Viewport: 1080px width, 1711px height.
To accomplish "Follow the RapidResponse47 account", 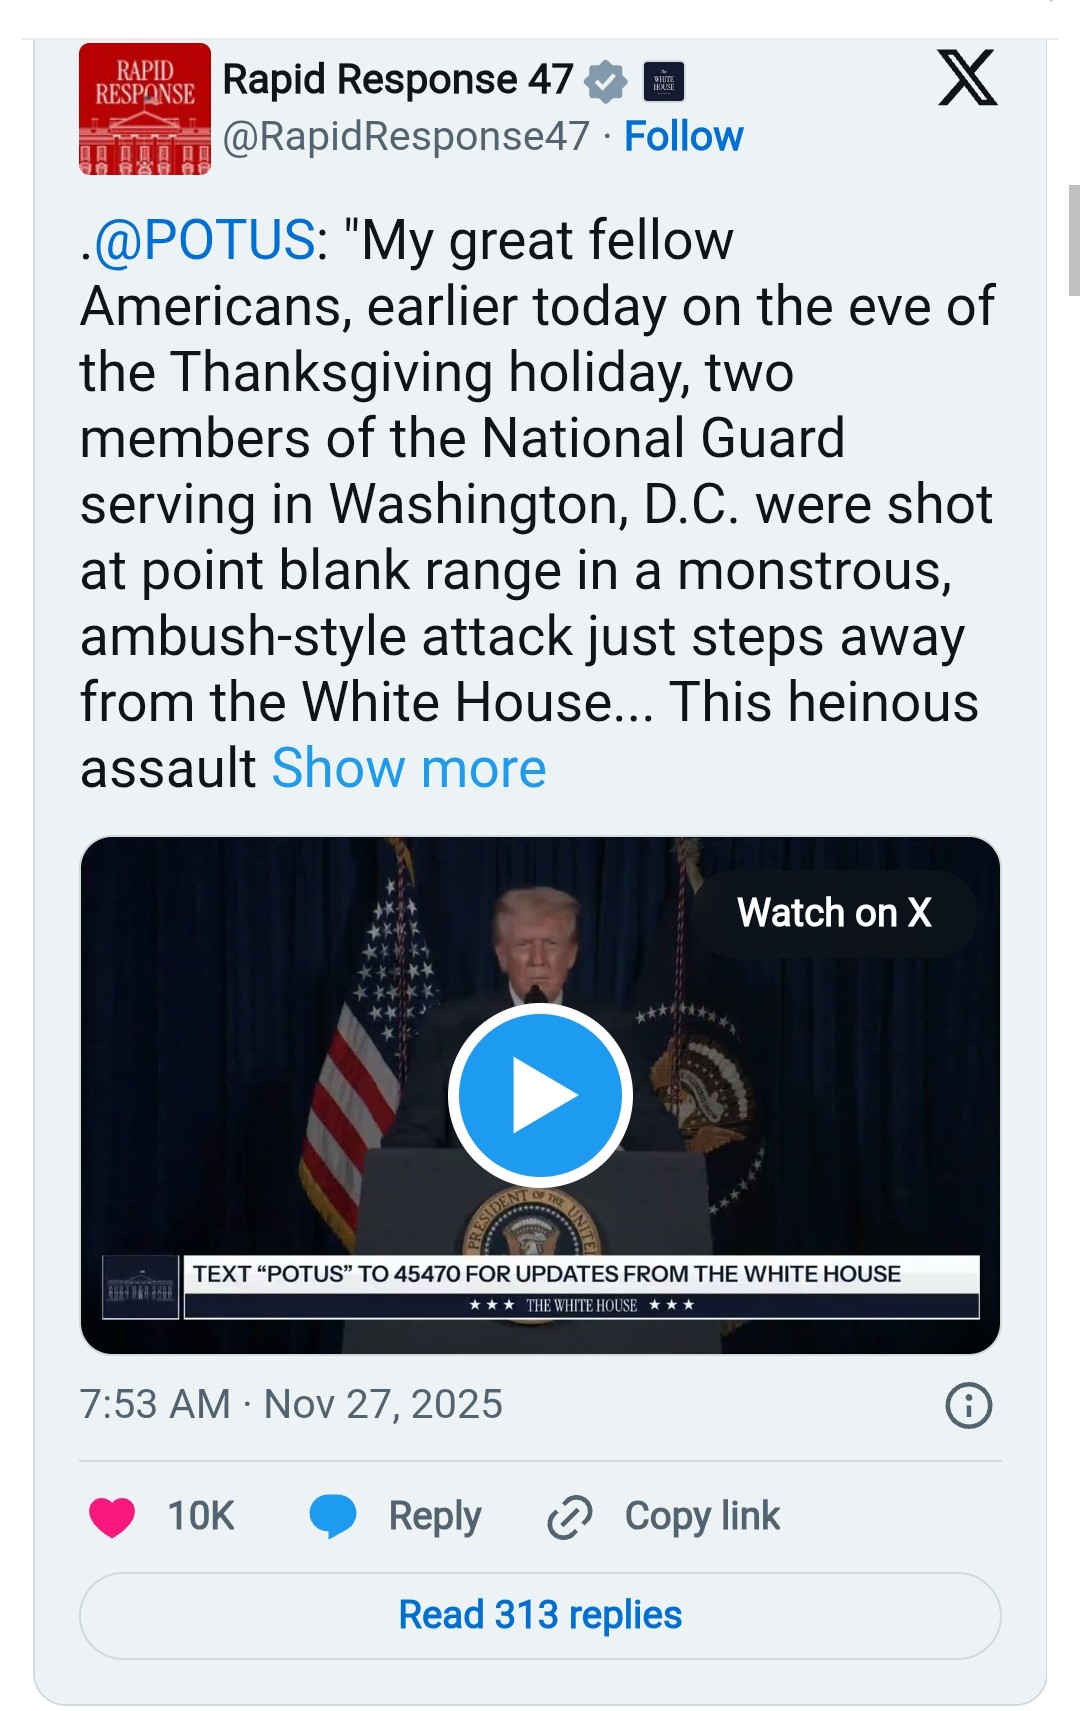I will point(683,137).
